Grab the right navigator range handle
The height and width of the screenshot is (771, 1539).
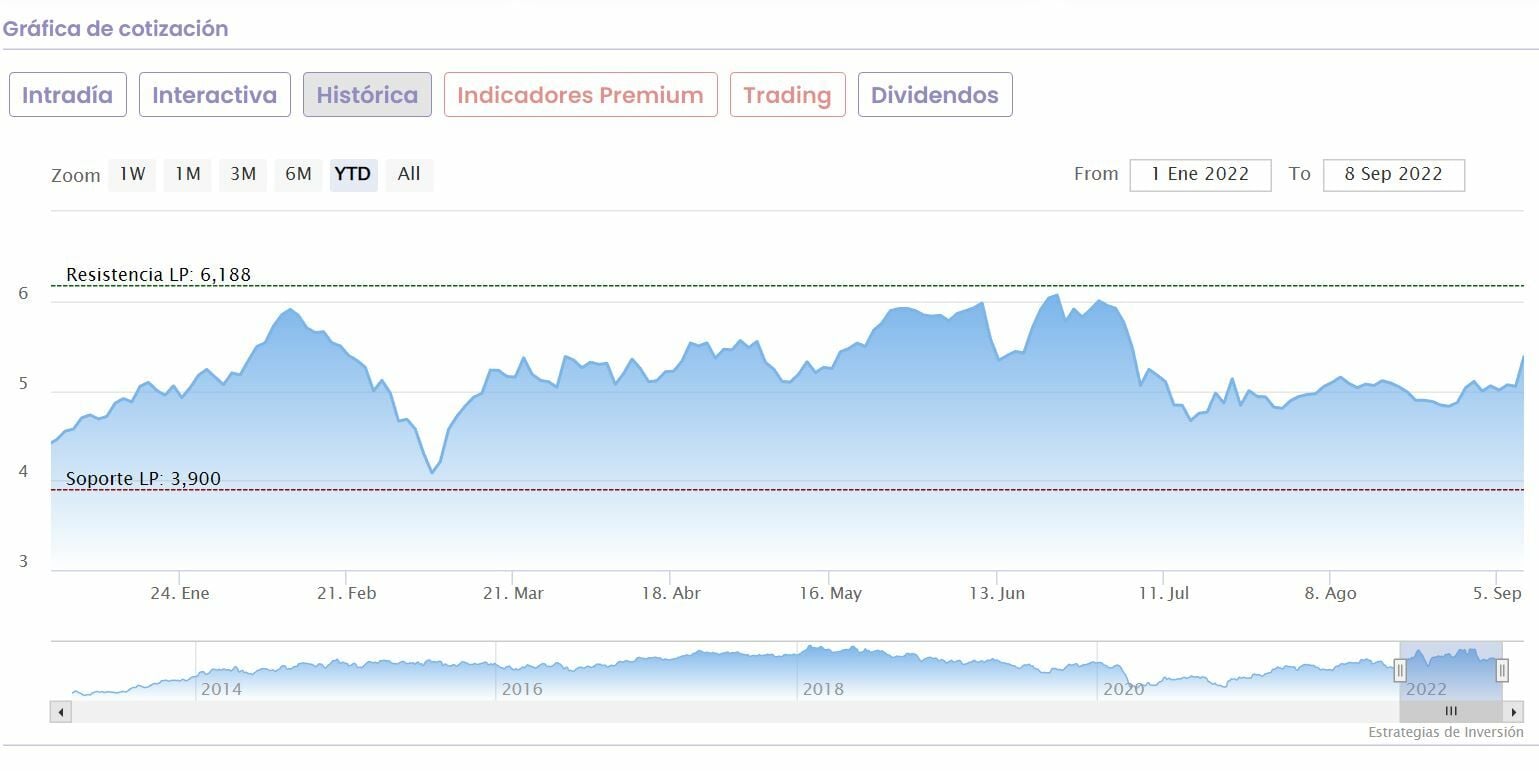[x=1502, y=670]
